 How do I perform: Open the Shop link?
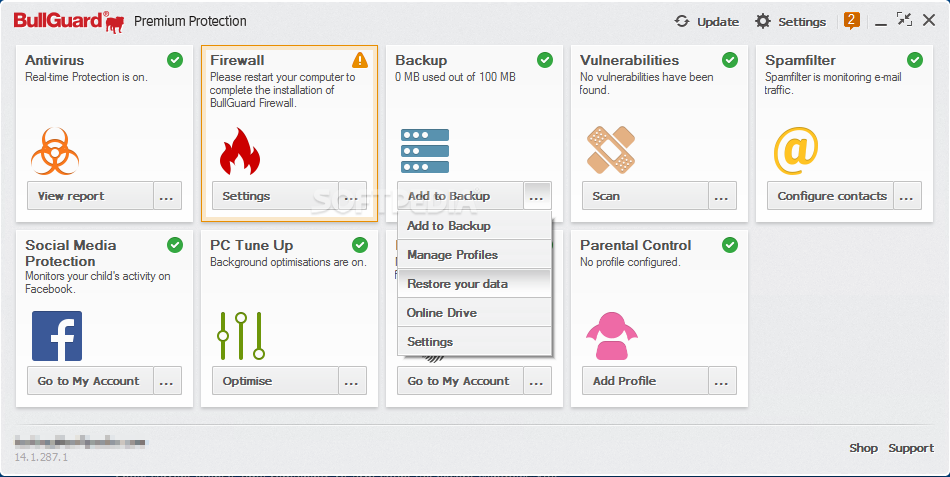tap(863, 448)
